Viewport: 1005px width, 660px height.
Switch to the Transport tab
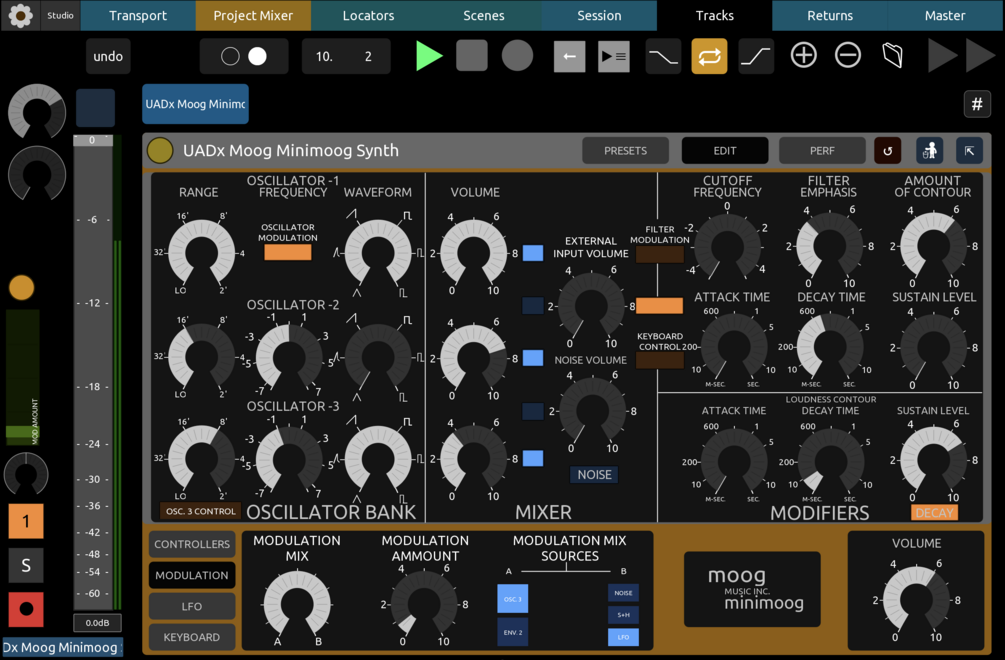point(138,15)
